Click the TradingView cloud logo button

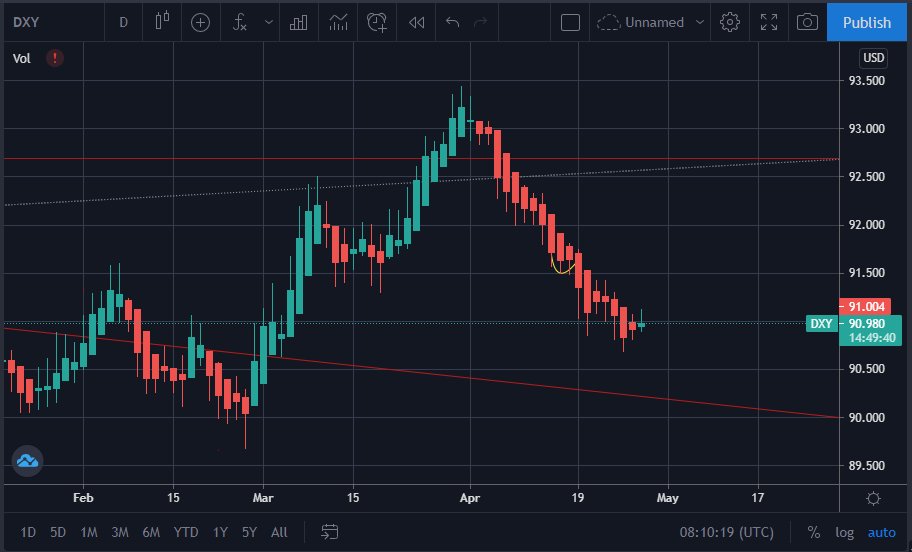click(27, 461)
